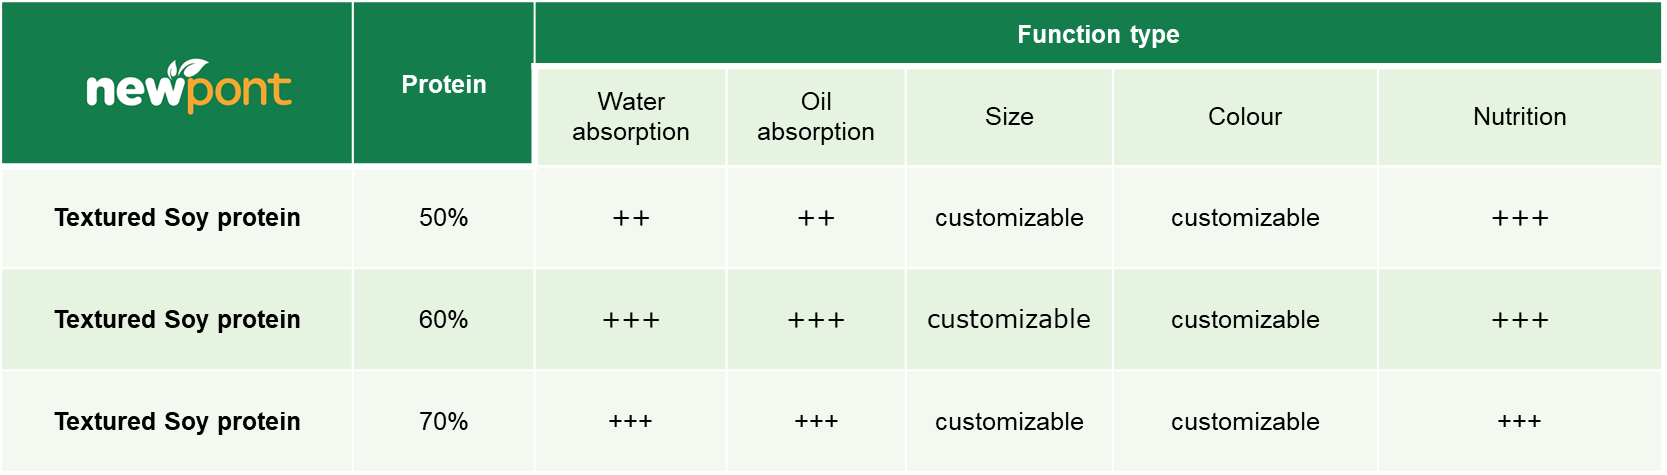The height and width of the screenshot is (475, 1667).
Task: Select the Oil absorption column header
Action: point(816,117)
